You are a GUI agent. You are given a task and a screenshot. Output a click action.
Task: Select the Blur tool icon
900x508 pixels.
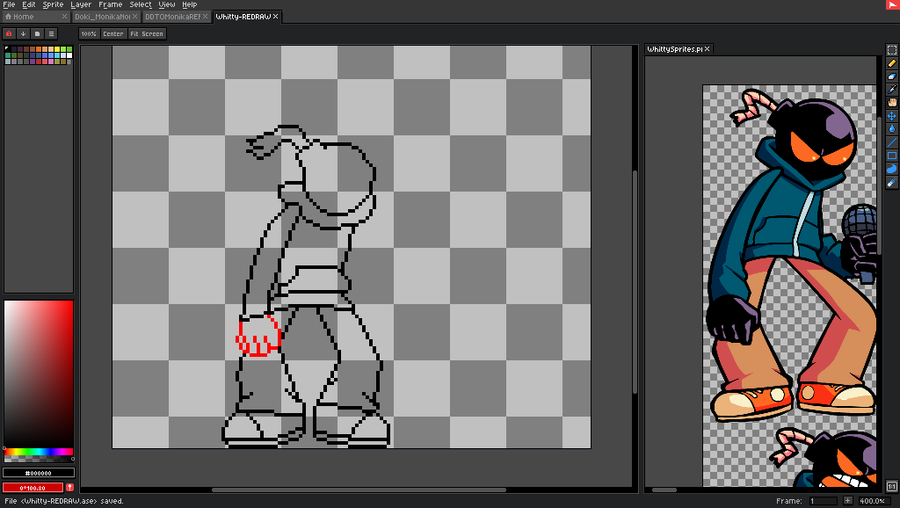coord(891,183)
